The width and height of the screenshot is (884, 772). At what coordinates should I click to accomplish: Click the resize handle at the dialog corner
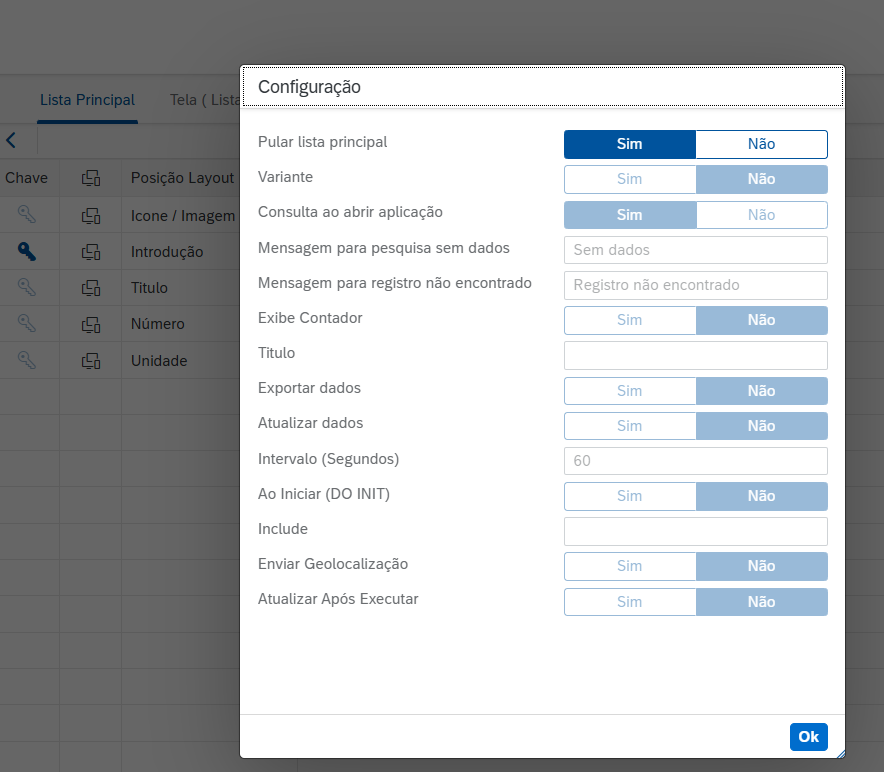point(841,754)
